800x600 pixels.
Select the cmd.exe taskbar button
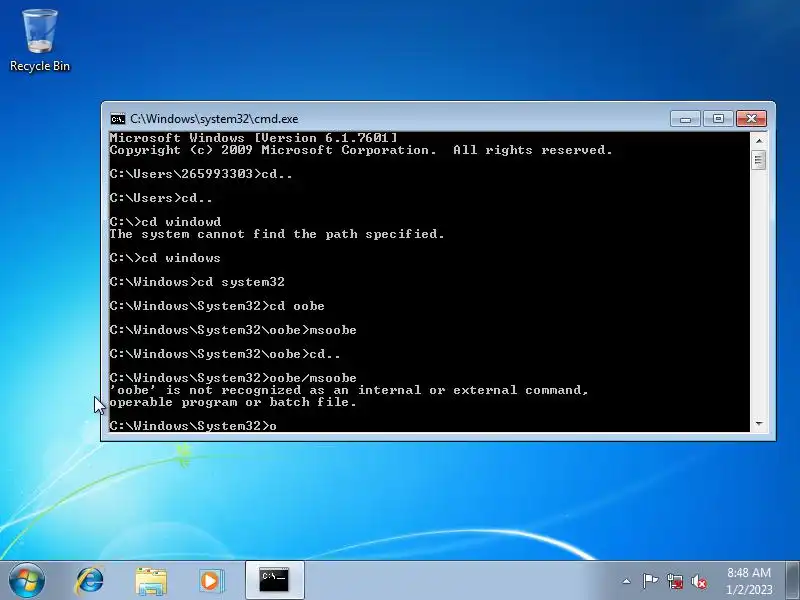(x=274, y=580)
